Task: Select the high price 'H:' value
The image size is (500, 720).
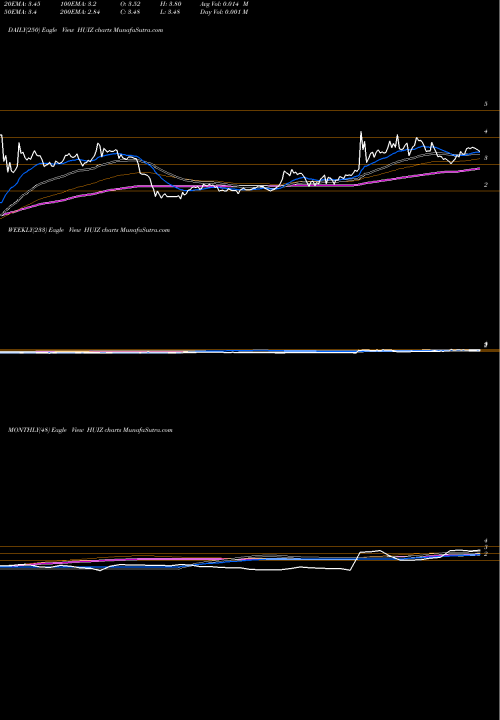Action: point(171,4)
